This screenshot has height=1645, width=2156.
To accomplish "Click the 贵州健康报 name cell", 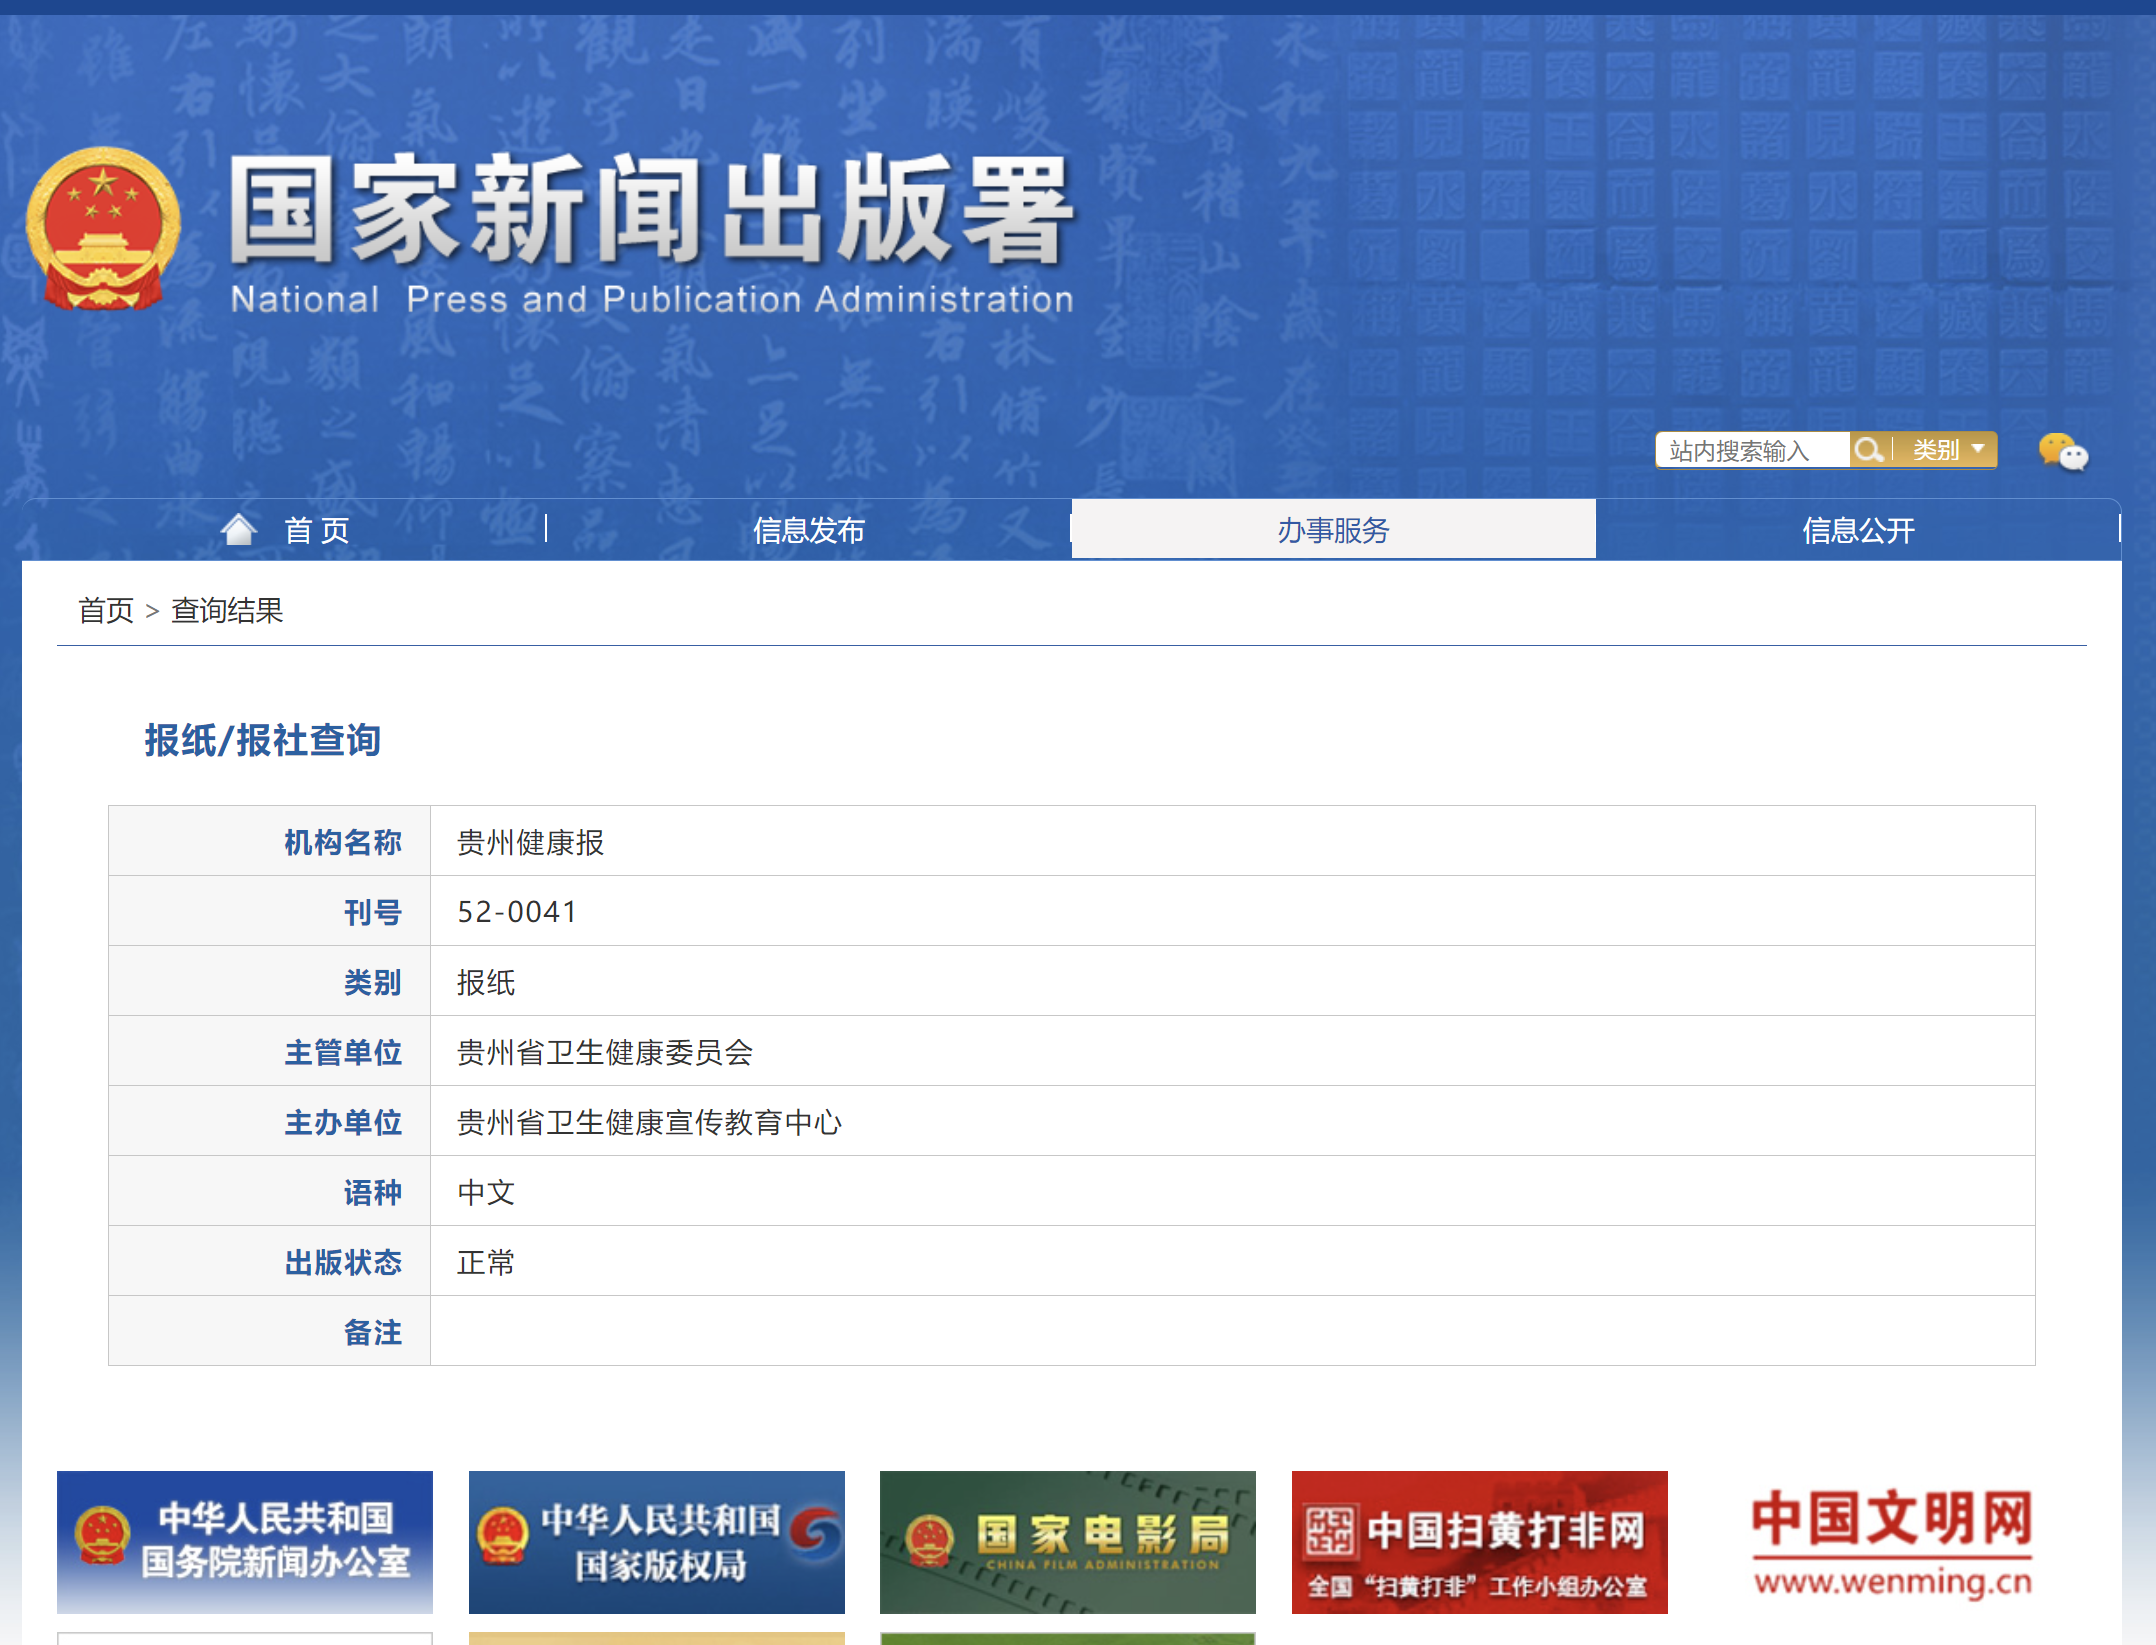I will pos(530,842).
